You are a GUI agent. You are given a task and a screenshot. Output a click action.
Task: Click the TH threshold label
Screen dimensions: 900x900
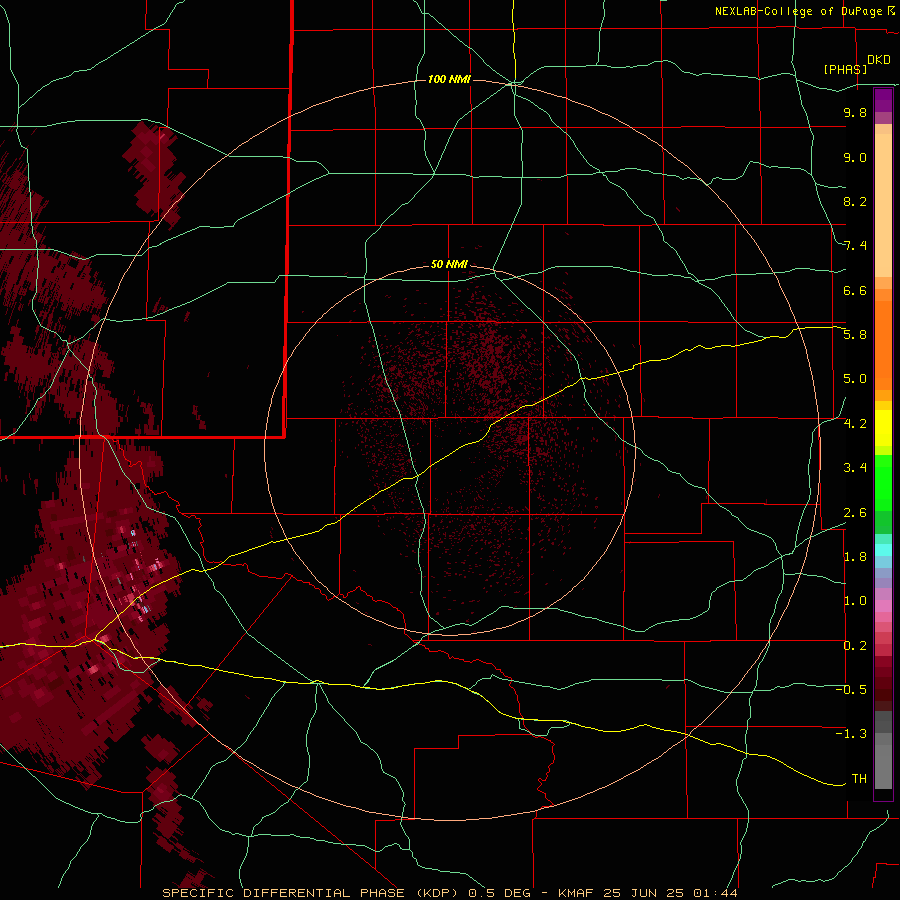859,779
